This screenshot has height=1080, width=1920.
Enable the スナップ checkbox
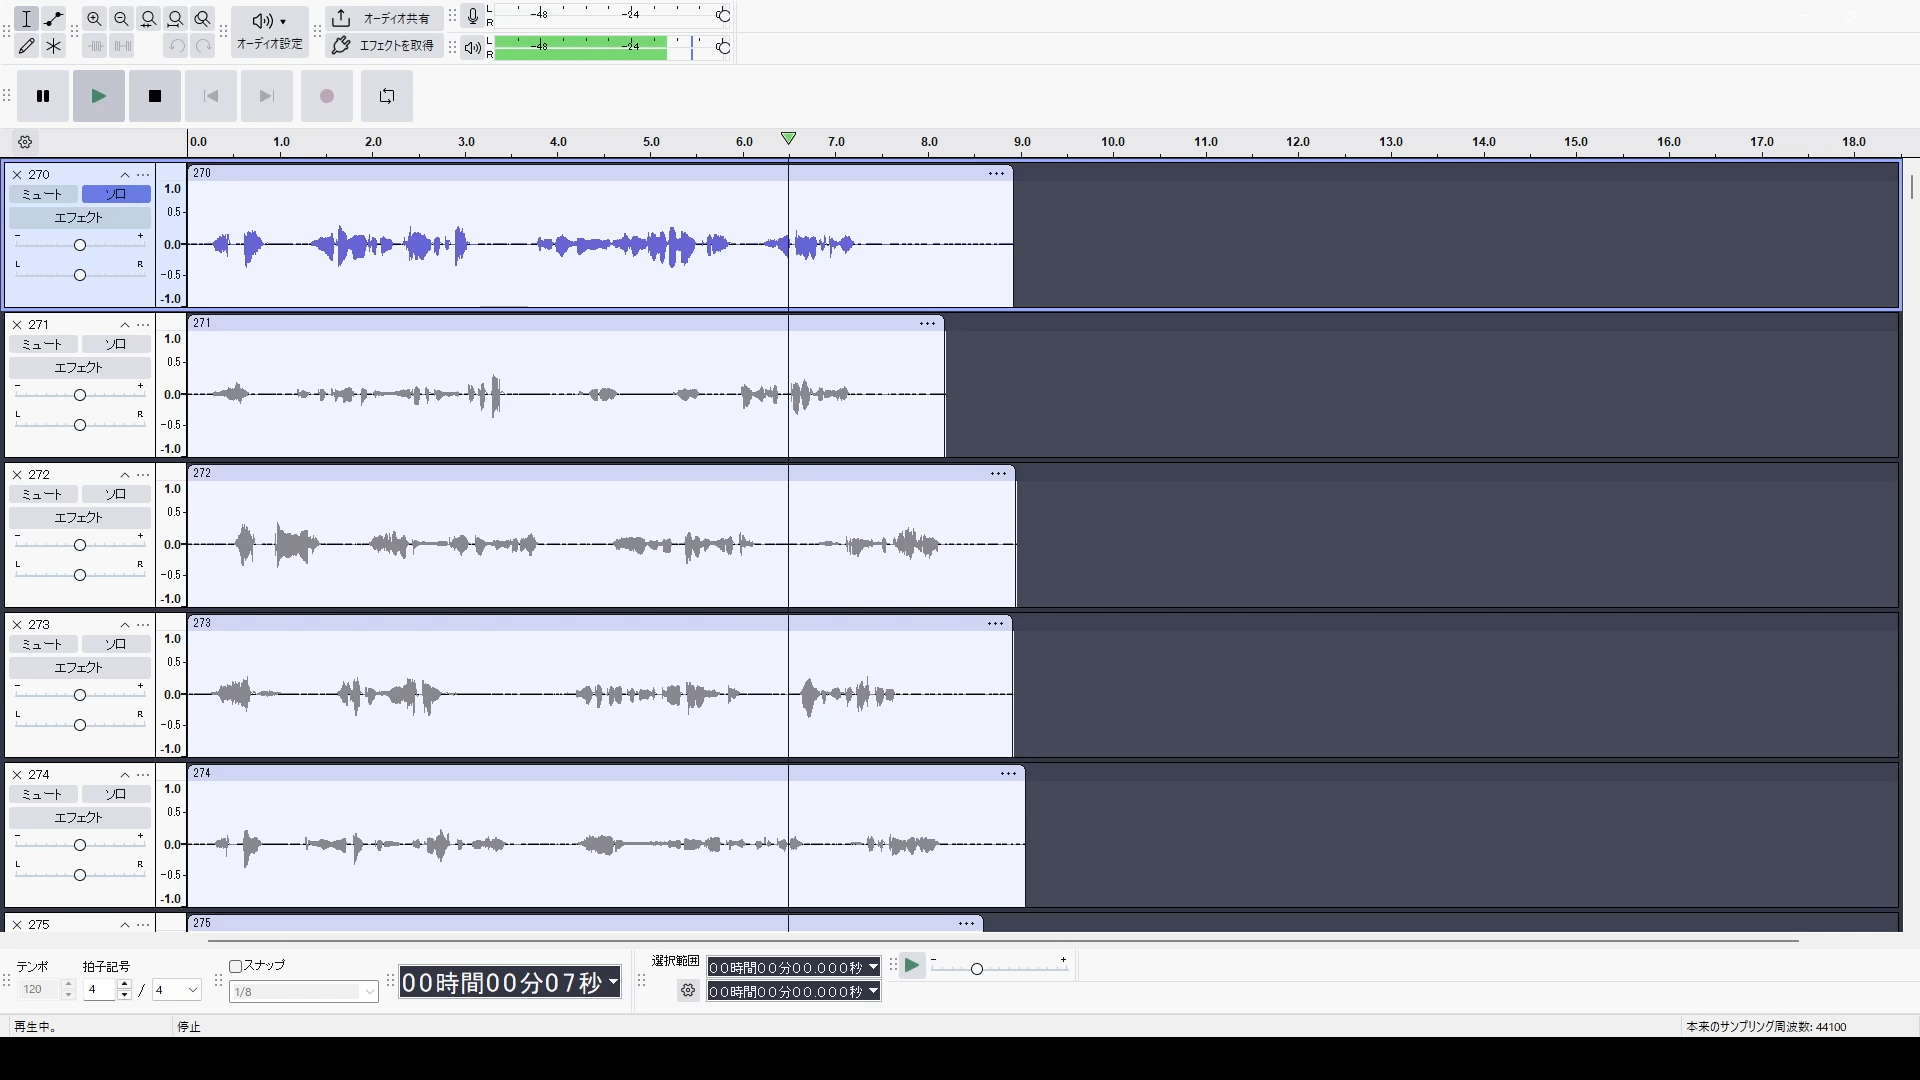click(x=236, y=966)
